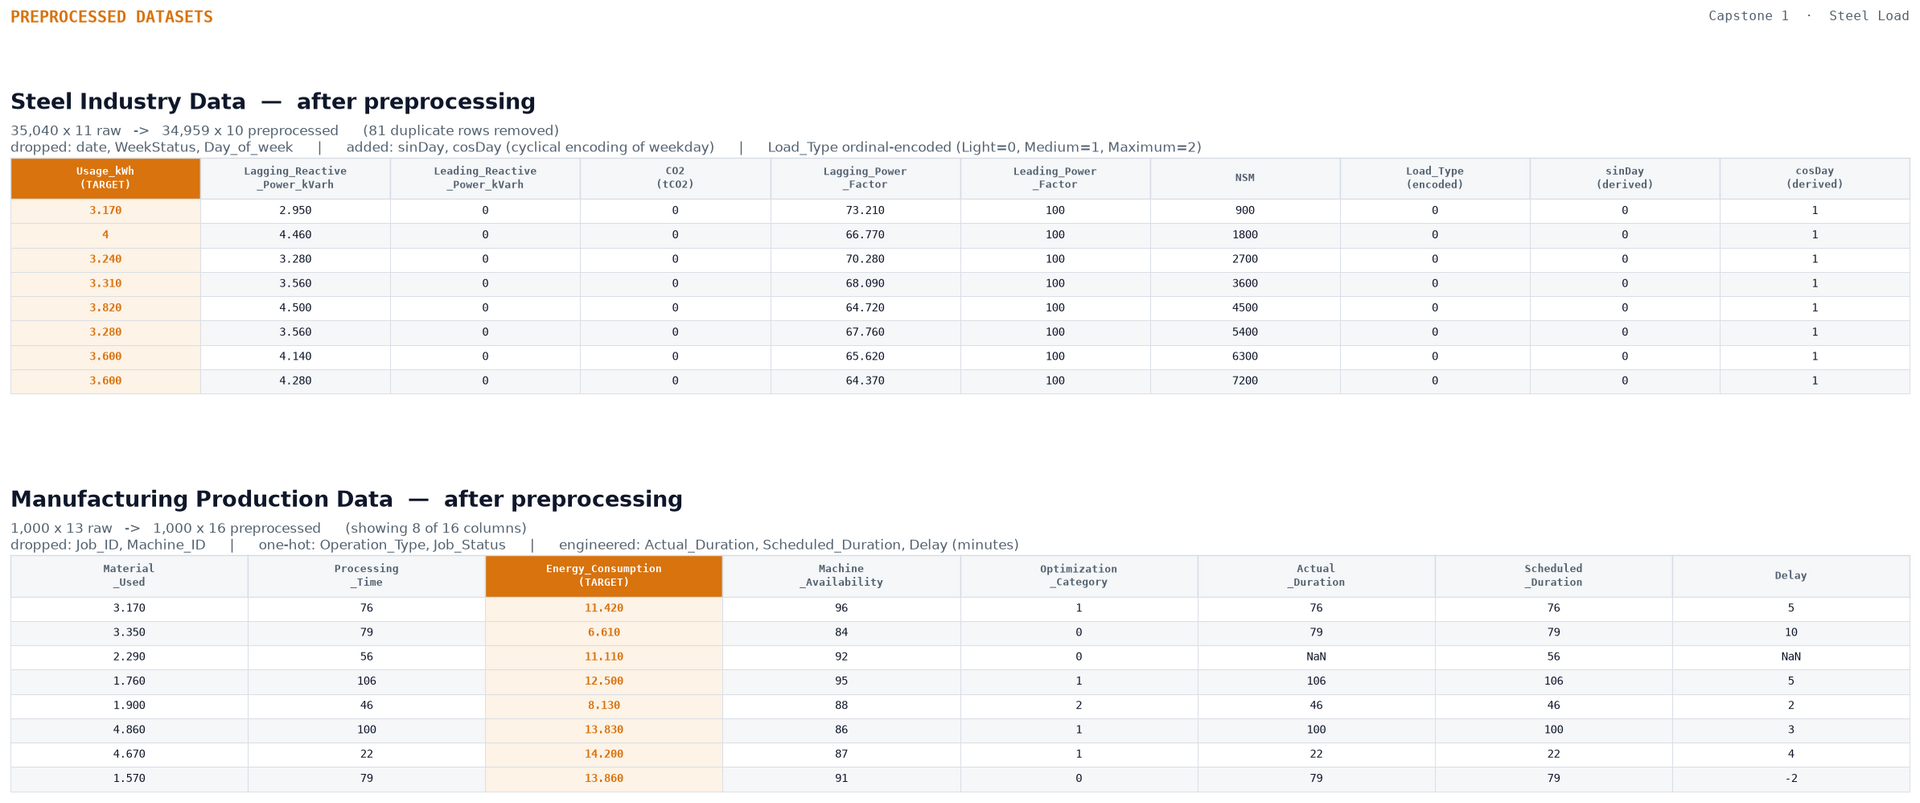Select the Lagging_Power_Factor cell showing 73.210
Screen dimensions: 1920x803
click(865, 211)
